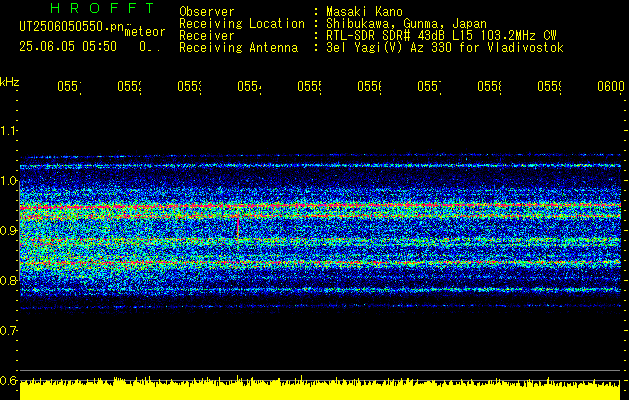Click the 0.7 kHz frequency axis label
The height and width of the screenshot is (400, 629).
8,331
